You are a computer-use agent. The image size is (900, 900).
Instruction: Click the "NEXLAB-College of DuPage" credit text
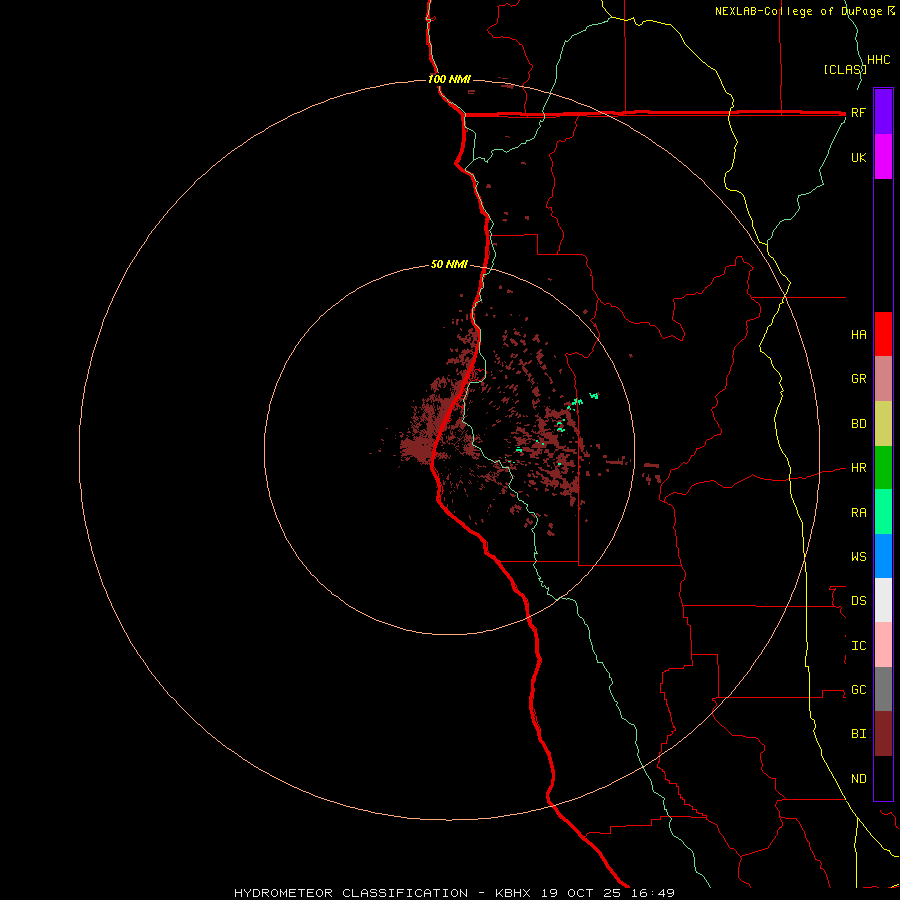pyautogui.click(x=798, y=11)
